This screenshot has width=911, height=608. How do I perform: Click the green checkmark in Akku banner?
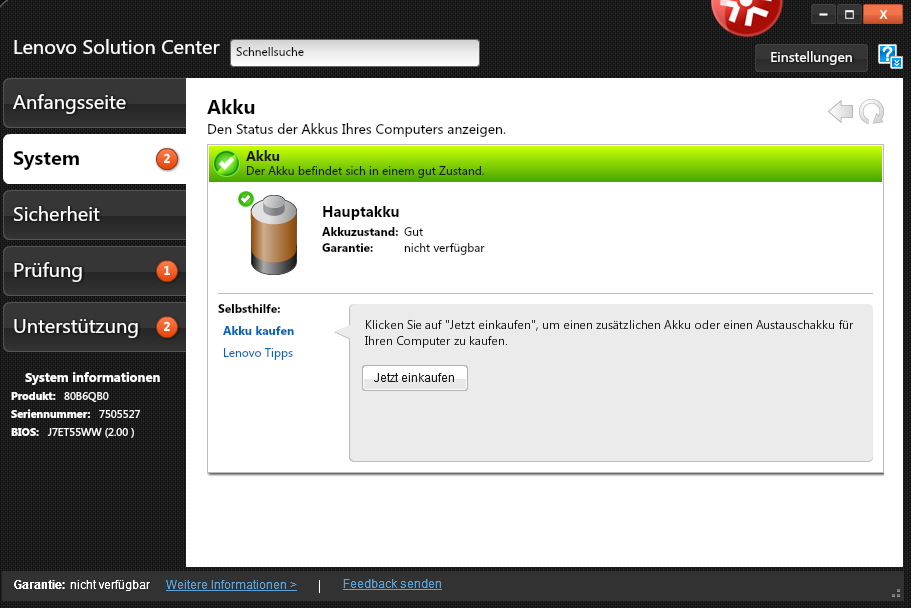(227, 163)
